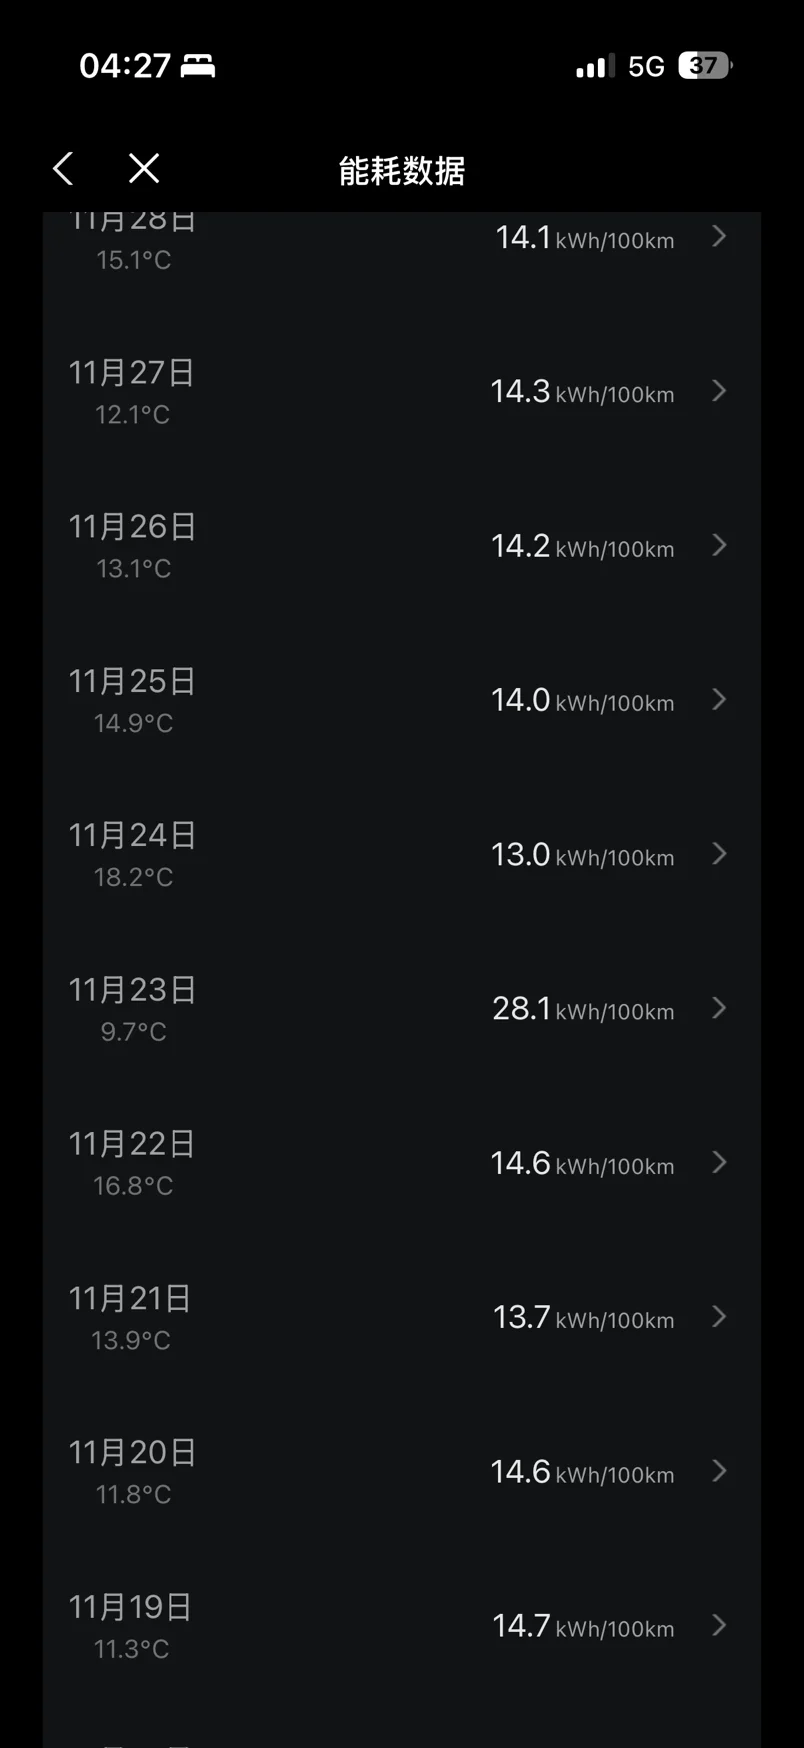
Task: Close the energy consumption page
Action: click(144, 169)
